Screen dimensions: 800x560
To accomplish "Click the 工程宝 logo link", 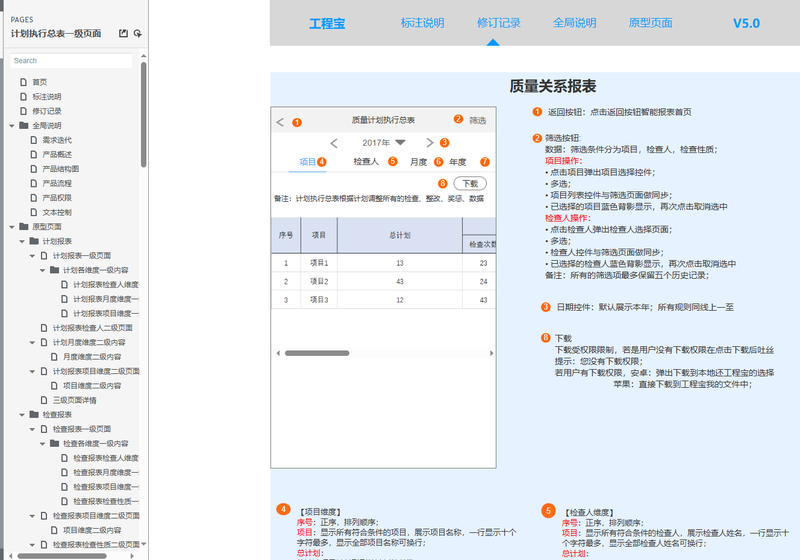I will tap(327, 23).
